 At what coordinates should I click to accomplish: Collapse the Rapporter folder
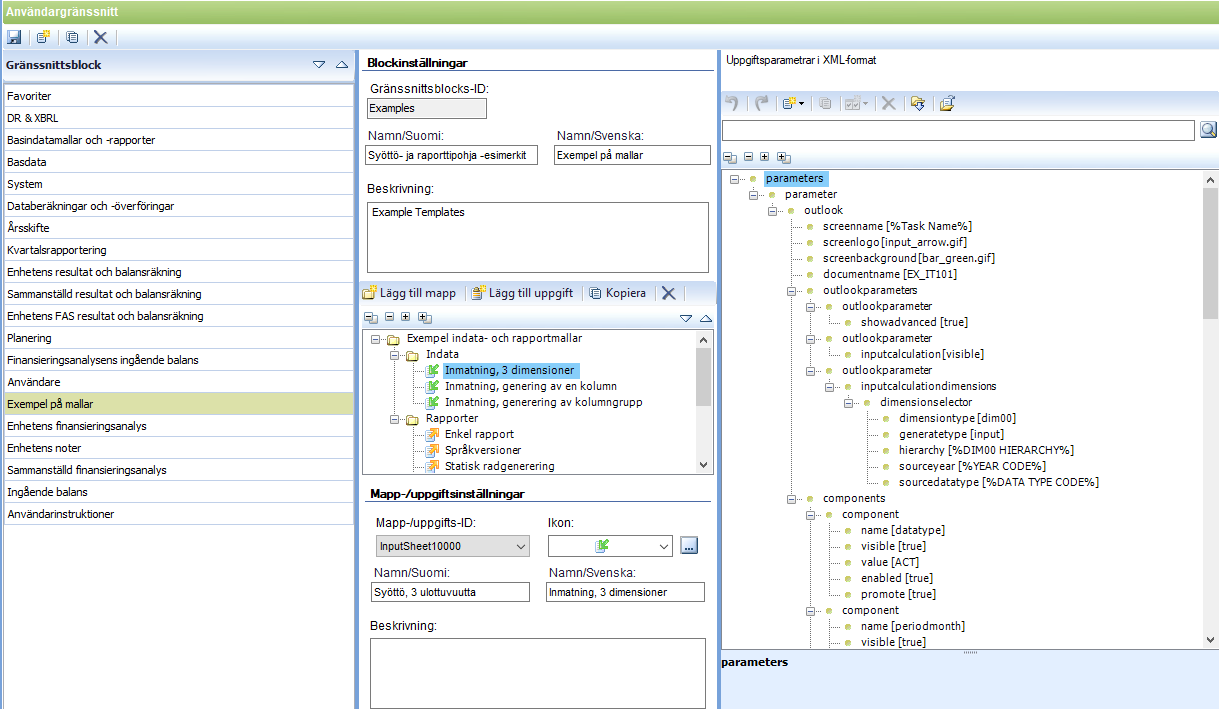tap(395, 418)
